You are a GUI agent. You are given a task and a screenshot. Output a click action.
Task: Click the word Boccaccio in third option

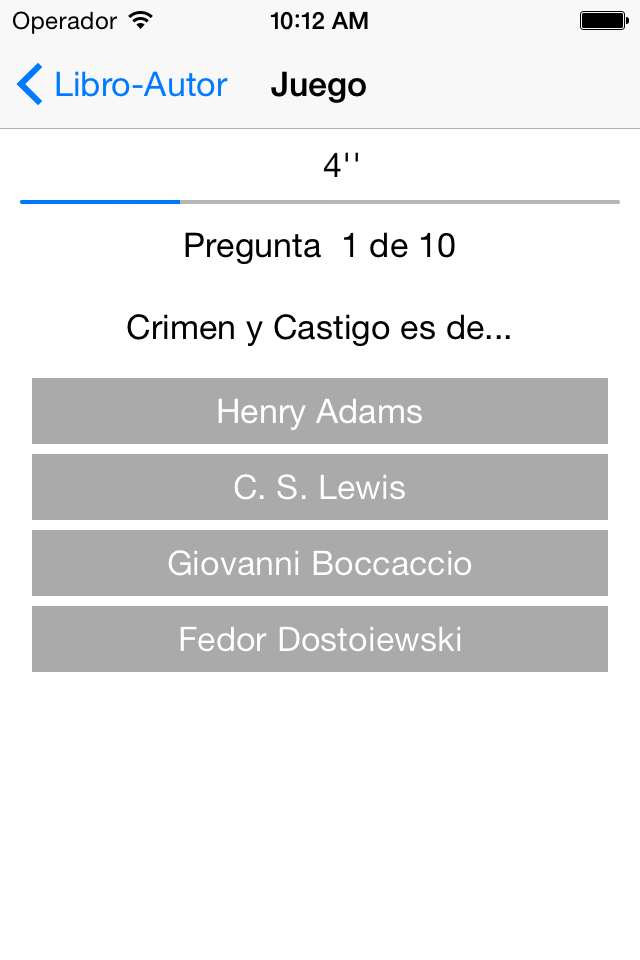392,563
